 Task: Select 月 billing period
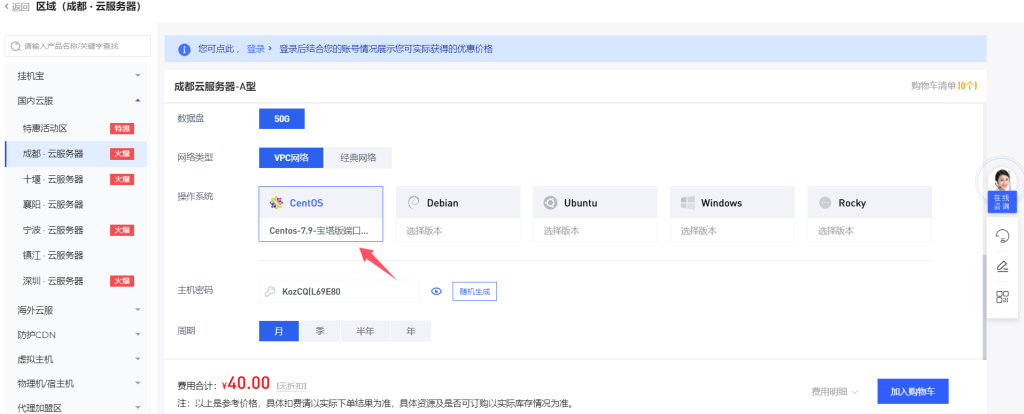[x=279, y=331]
